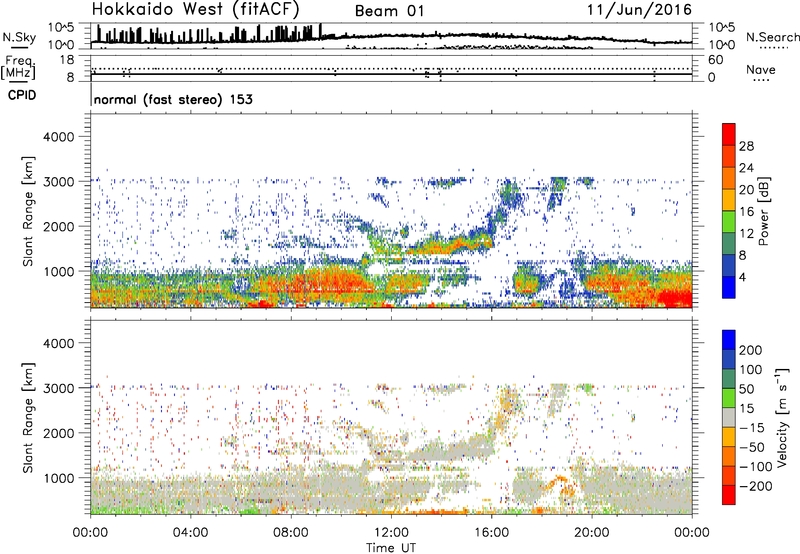
Task: Click the '12:00' time tick label
Action: pos(391,533)
